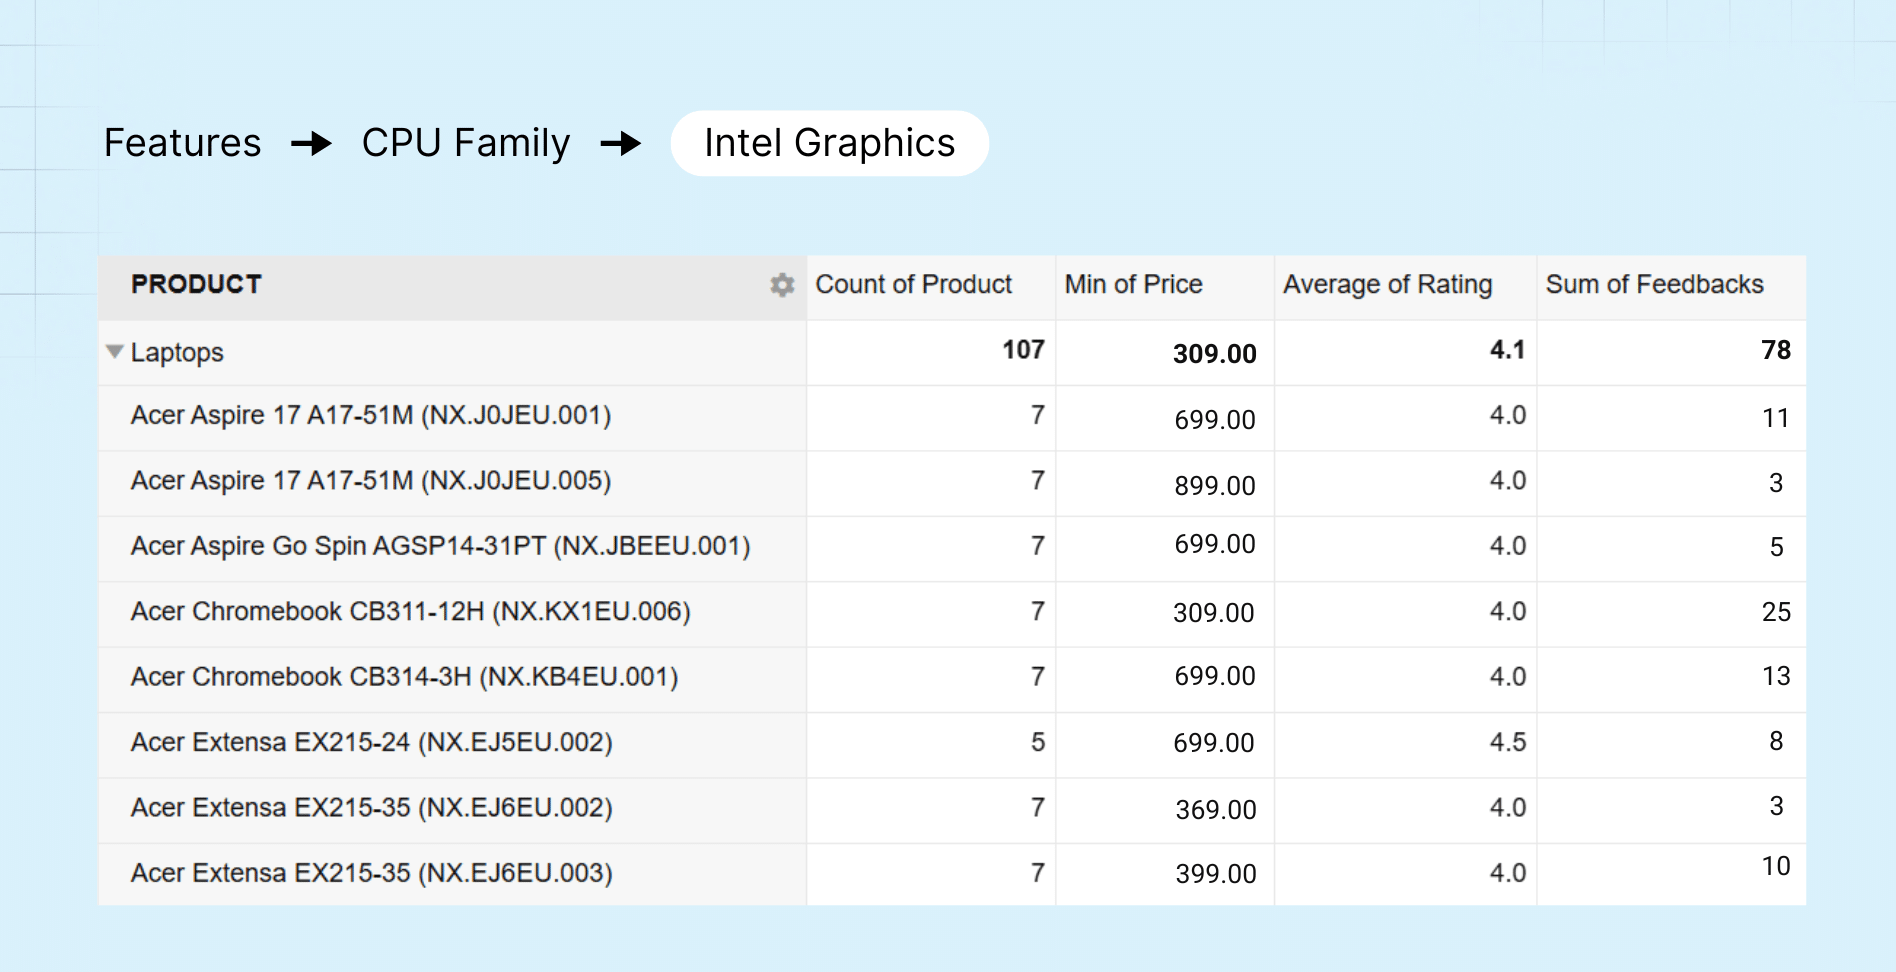Collapse the Laptops group row
Image resolution: width=1896 pixels, height=972 pixels.
click(115, 352)
